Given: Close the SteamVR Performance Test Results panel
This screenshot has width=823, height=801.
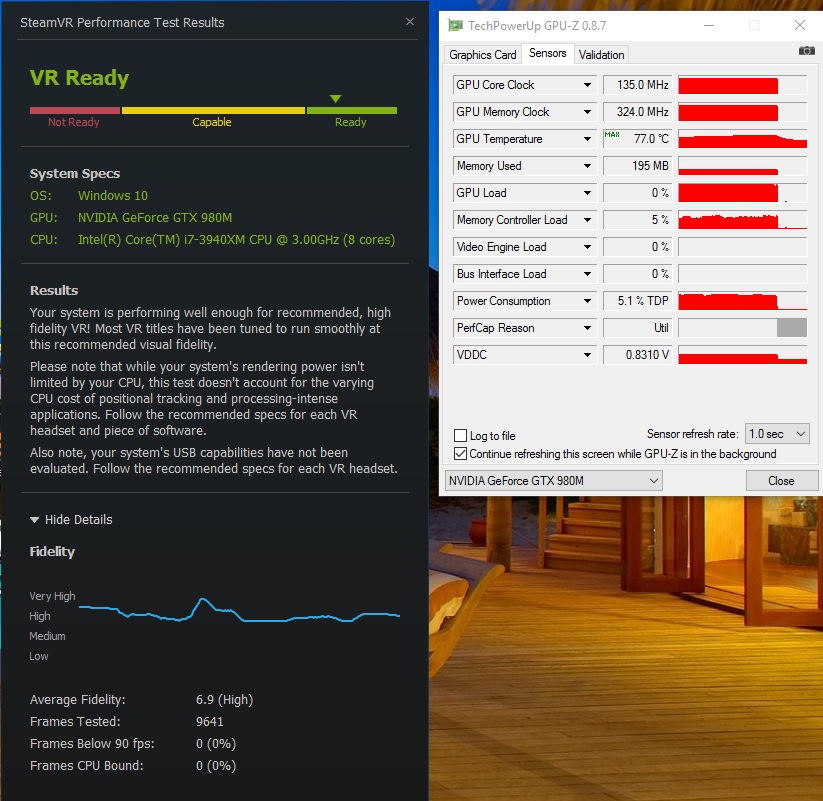Looking at the screenshot, I should 410,22.
